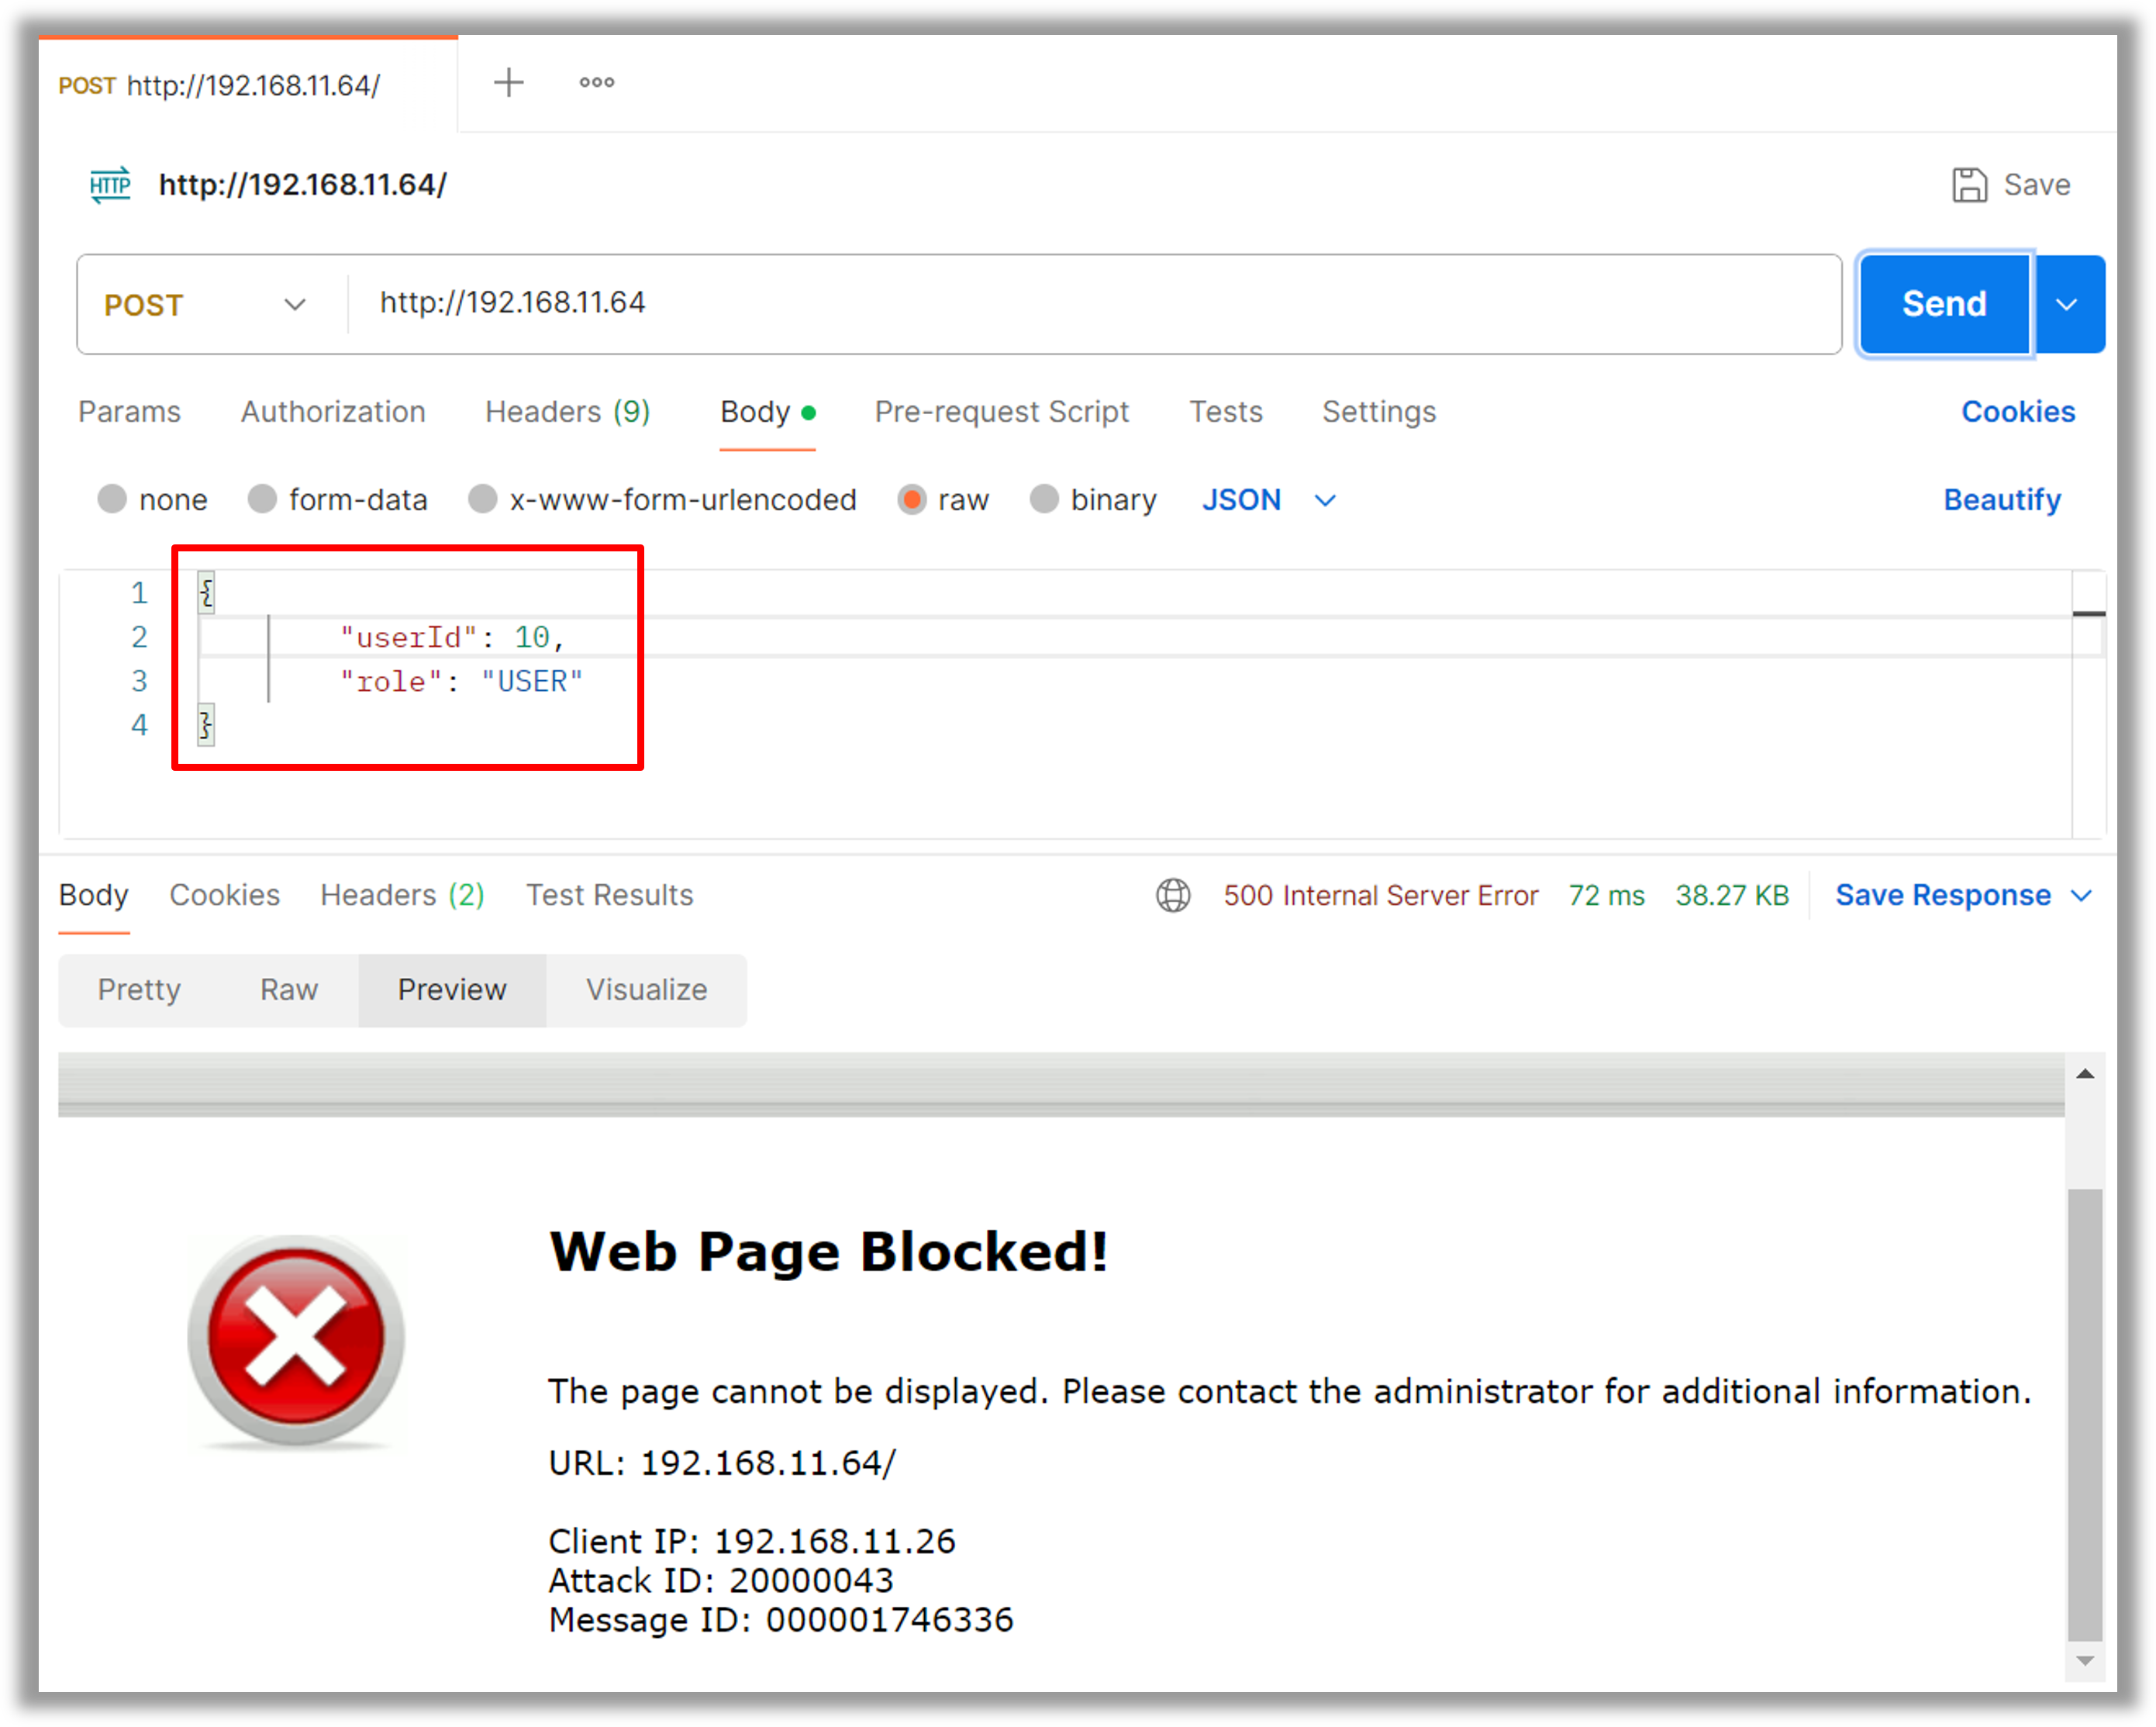This screenshot has width=2156, height=1727.
Task: Click the HTTP badge beside the request URL
Action: (x=110, y=184)
